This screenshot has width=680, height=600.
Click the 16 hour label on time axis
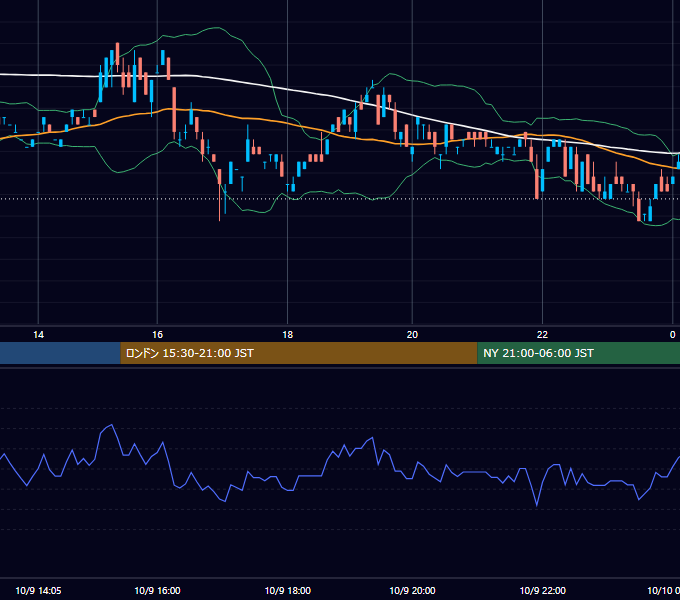pos(157,335)
